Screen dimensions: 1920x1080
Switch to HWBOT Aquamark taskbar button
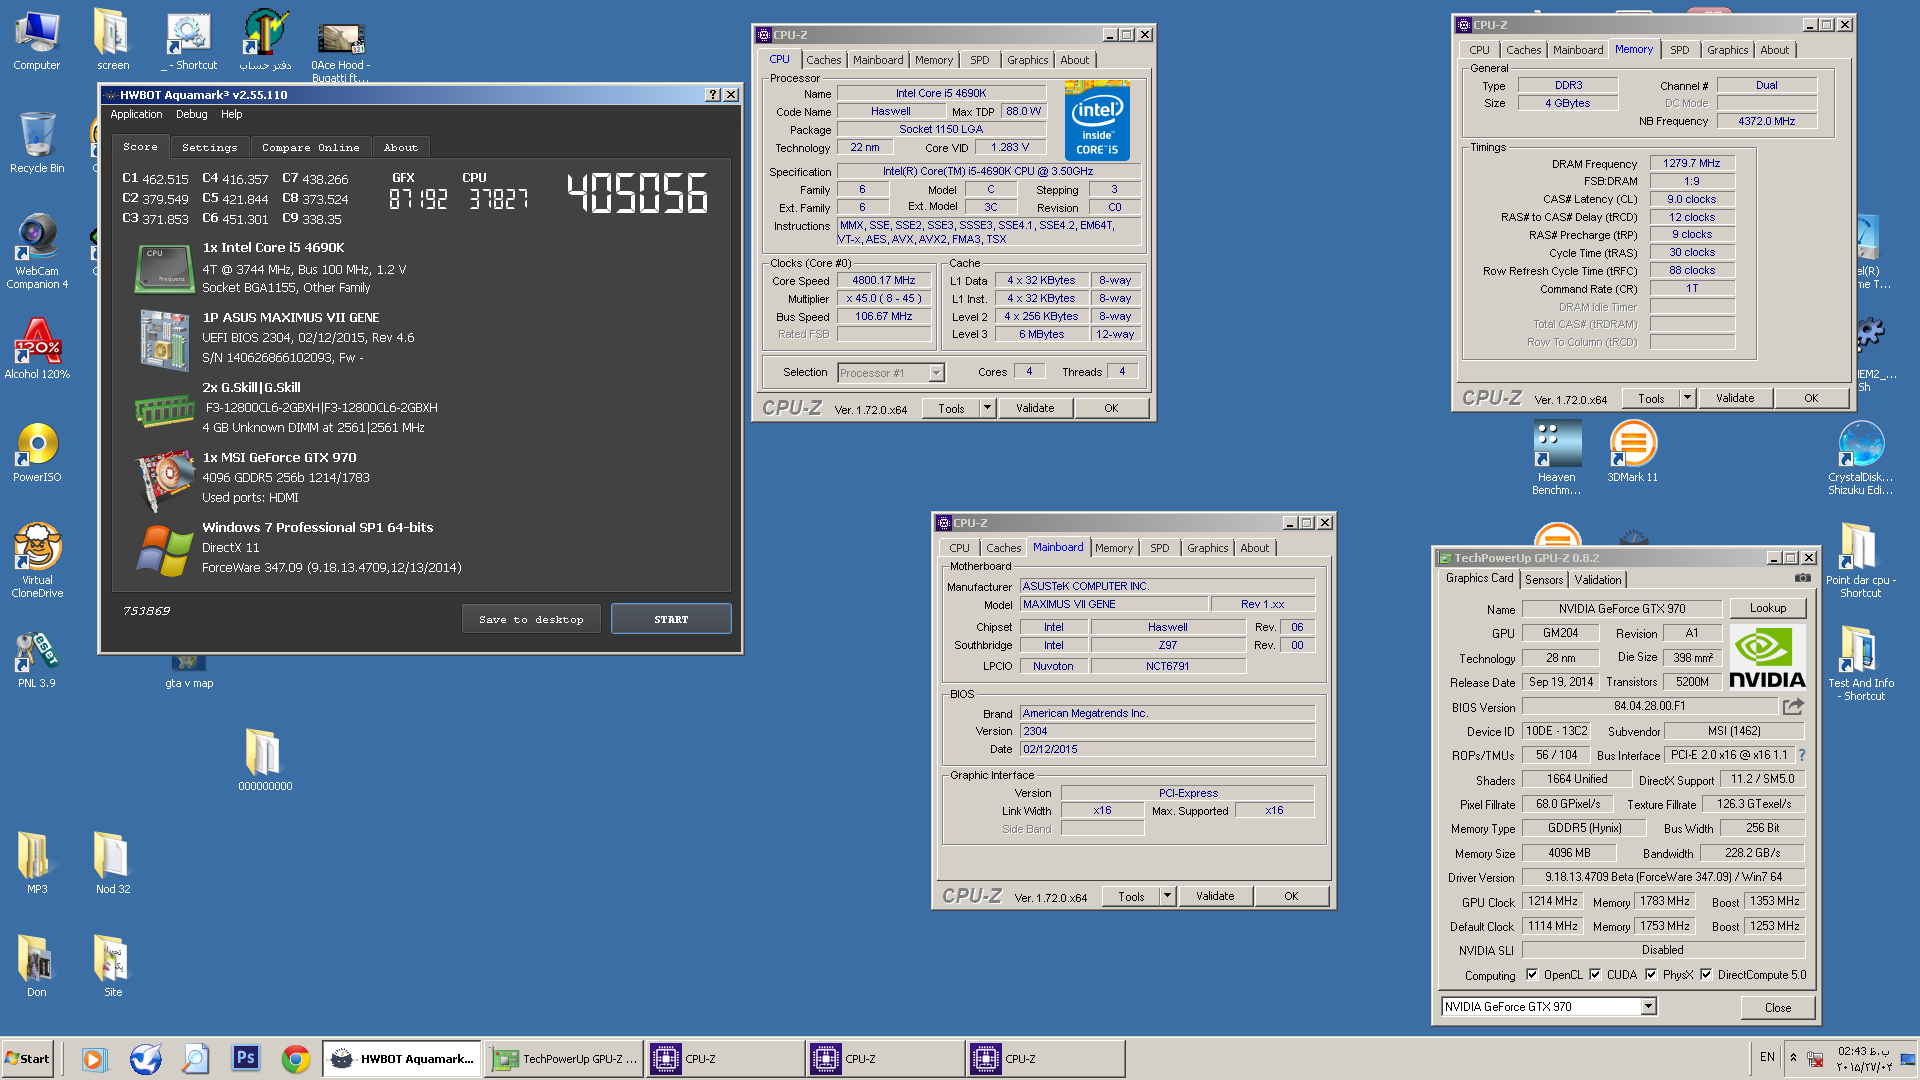pyautogui.click(x=402, y=1058)
